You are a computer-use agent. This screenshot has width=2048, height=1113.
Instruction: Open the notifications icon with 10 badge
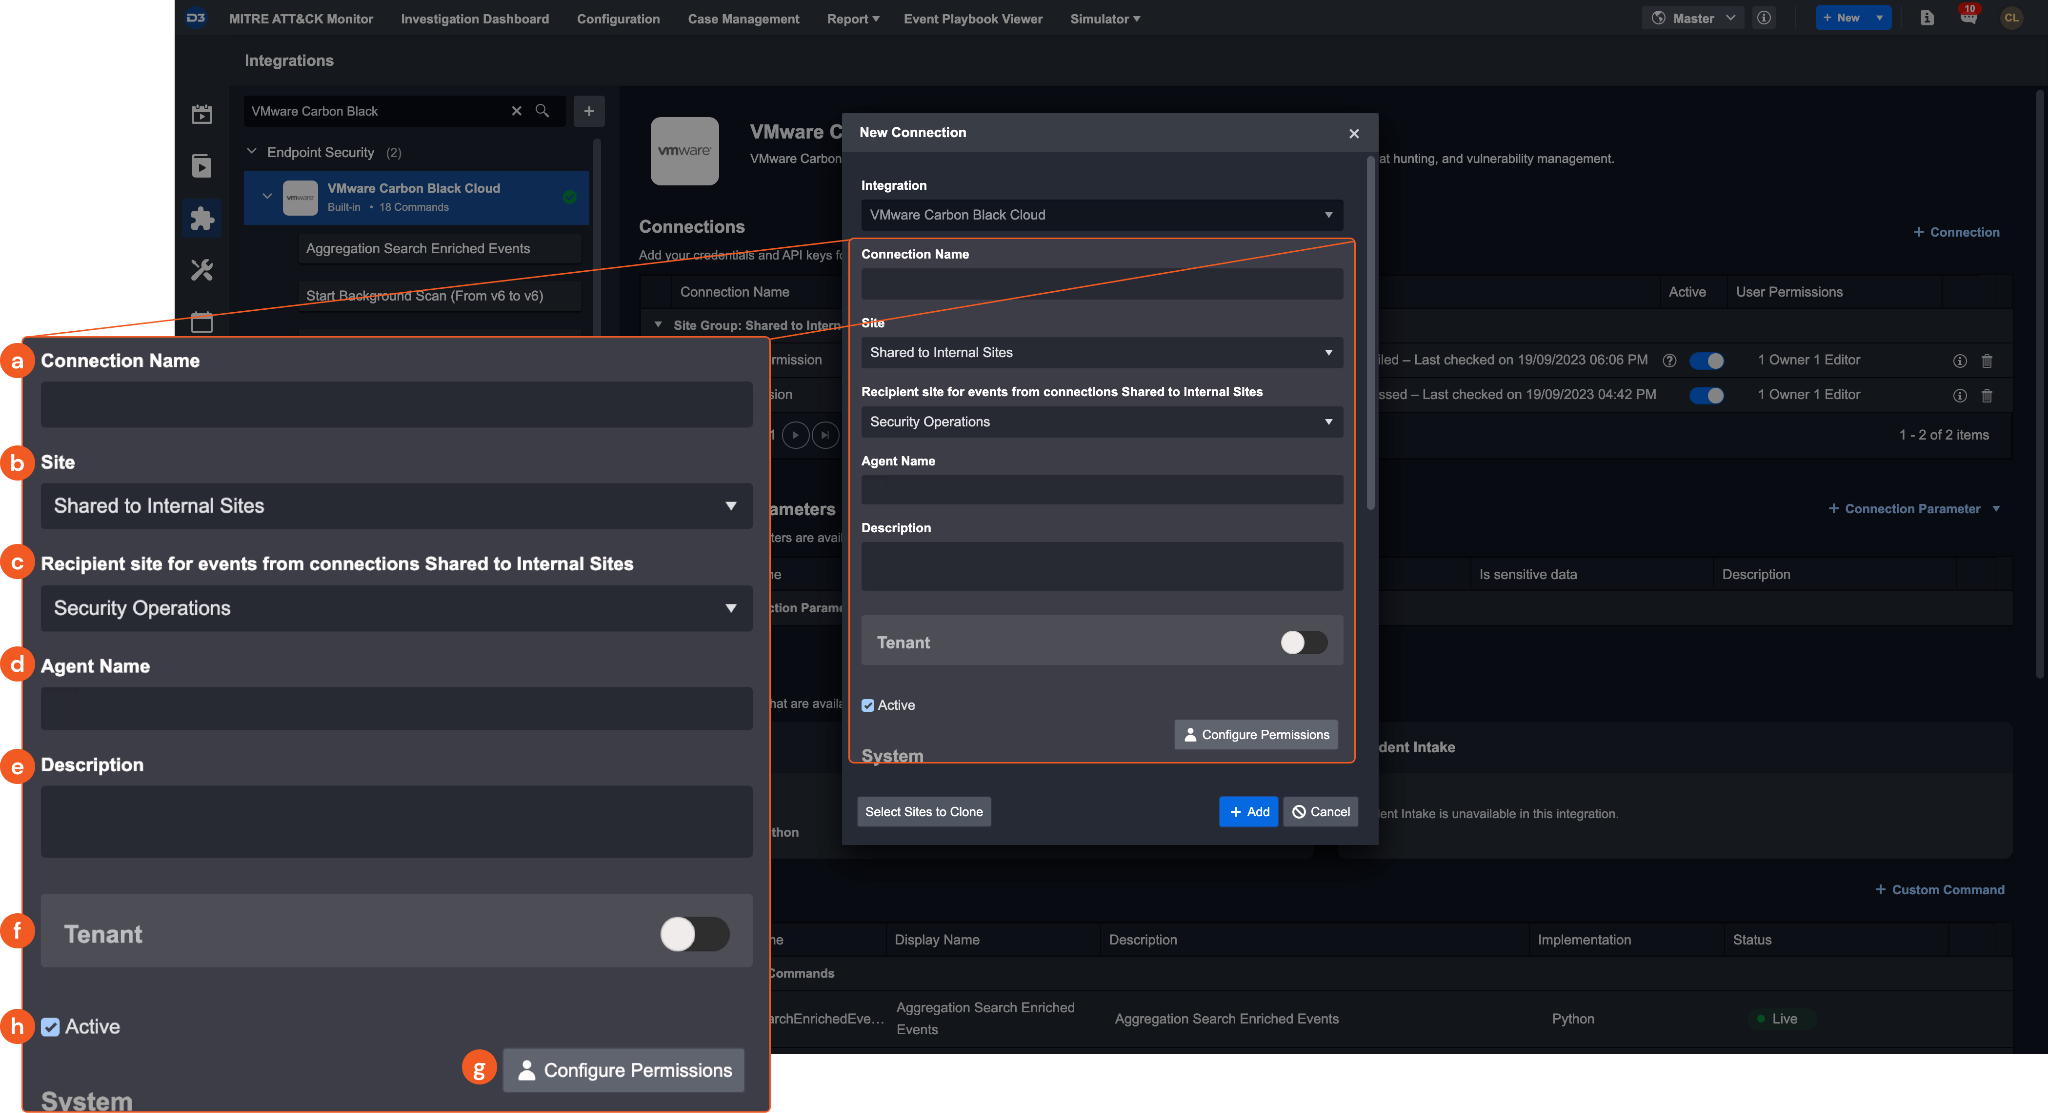(x=1968, y=16)
